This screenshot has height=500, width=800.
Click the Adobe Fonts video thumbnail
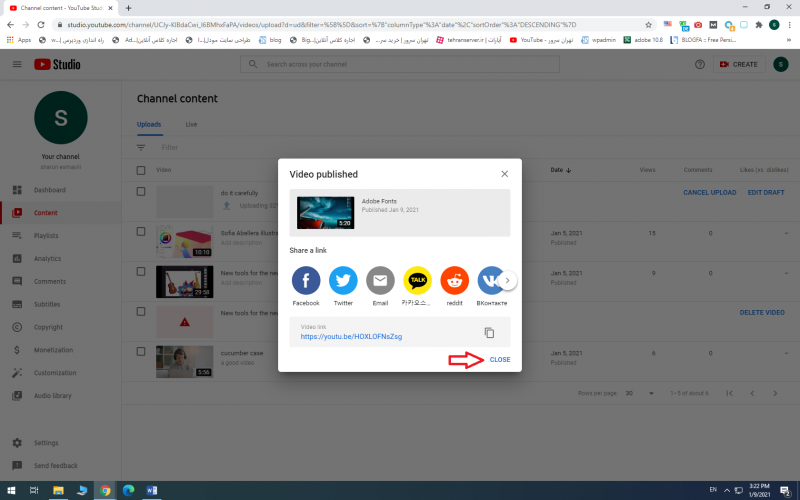point(325,212)
